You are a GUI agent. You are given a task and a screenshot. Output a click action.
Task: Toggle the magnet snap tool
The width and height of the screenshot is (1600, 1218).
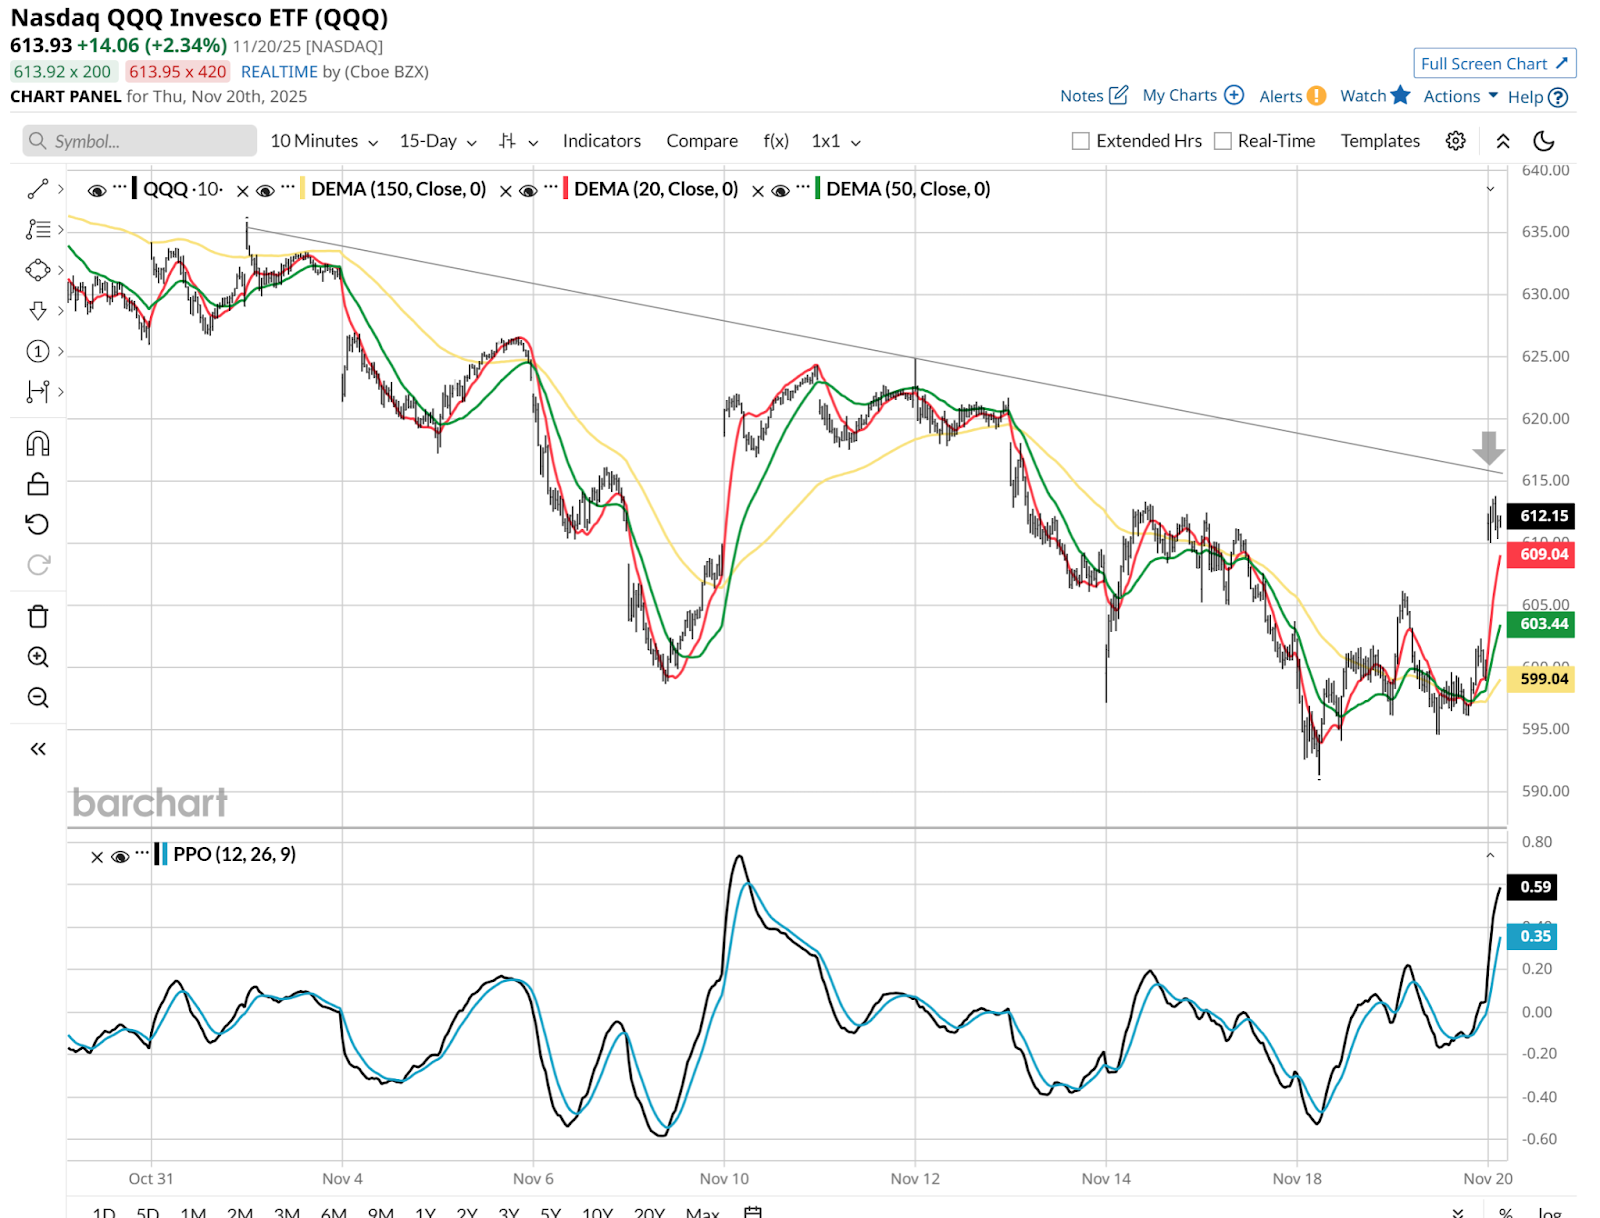[x=38, y=444]
